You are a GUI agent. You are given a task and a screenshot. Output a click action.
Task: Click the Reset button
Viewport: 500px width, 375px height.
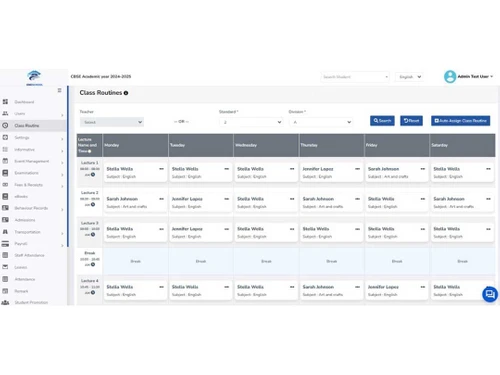[411, 121]
